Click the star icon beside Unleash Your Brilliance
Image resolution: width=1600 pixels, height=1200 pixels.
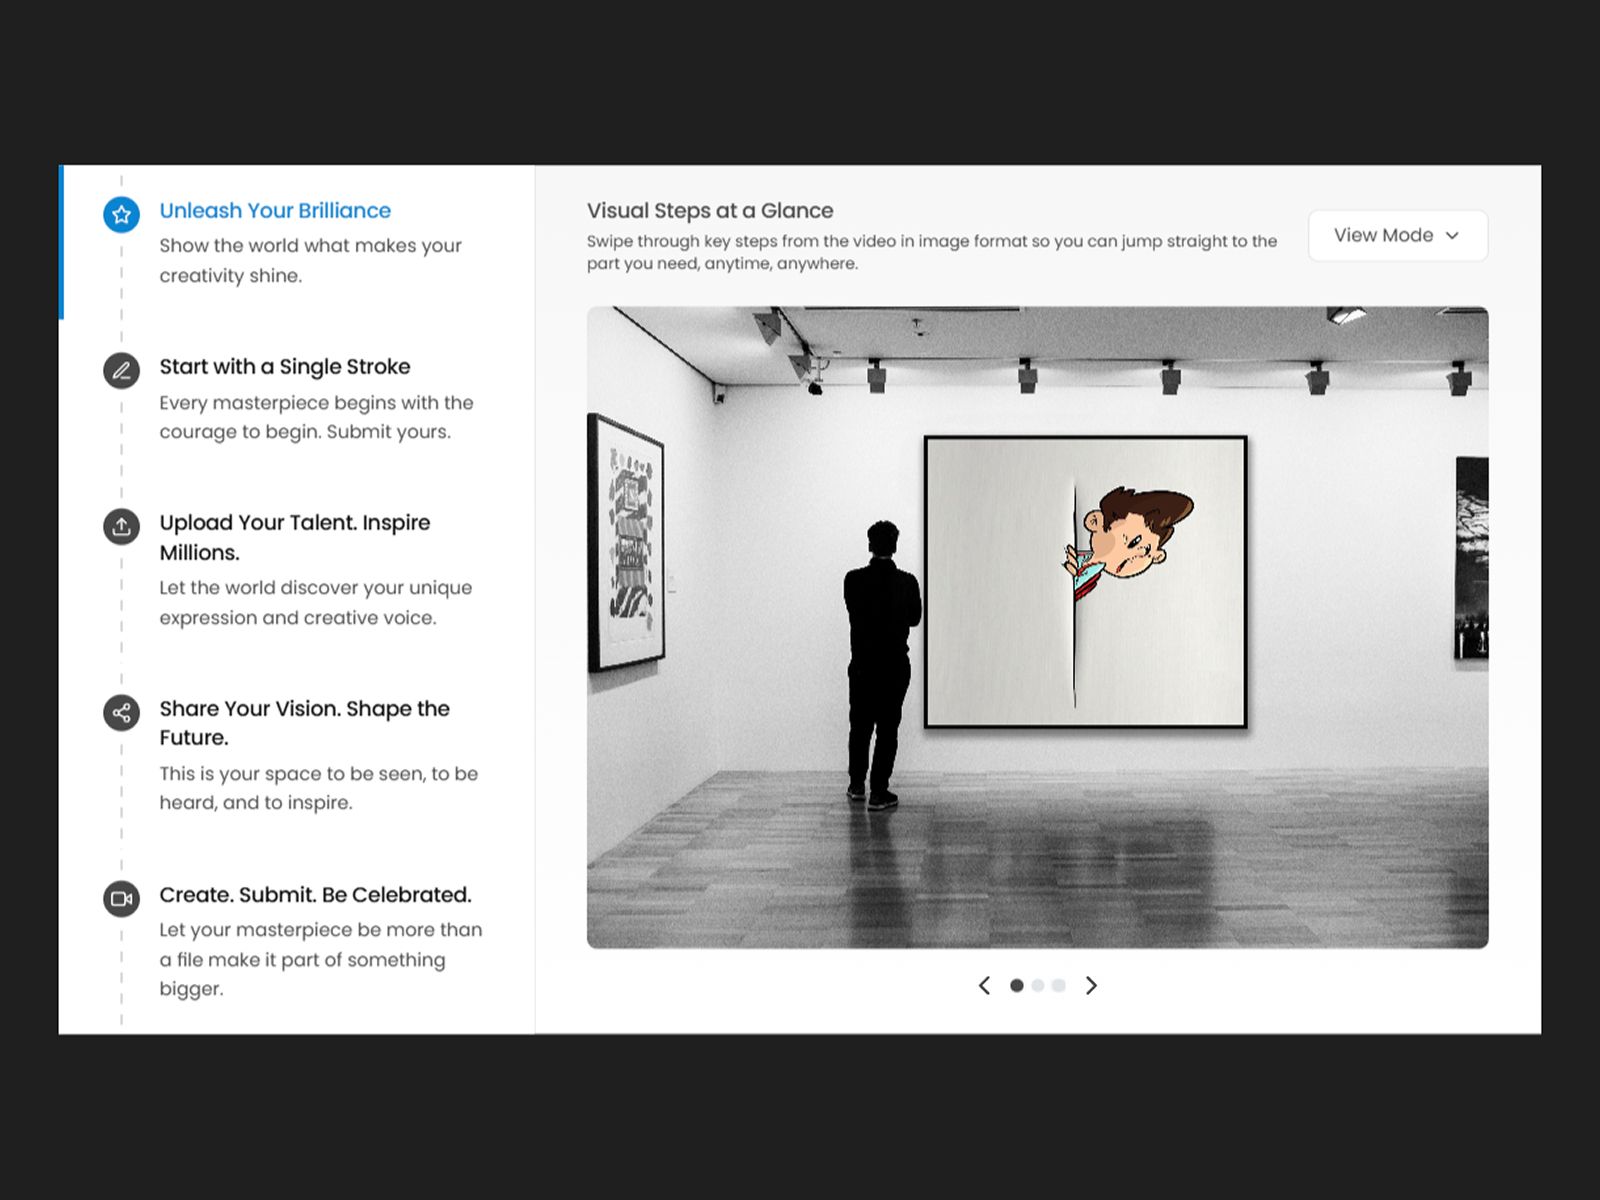coord(121,214)
